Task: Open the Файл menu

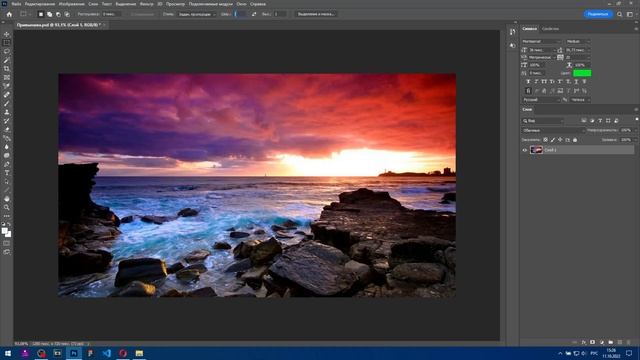Action: click(x=16, y=4)
